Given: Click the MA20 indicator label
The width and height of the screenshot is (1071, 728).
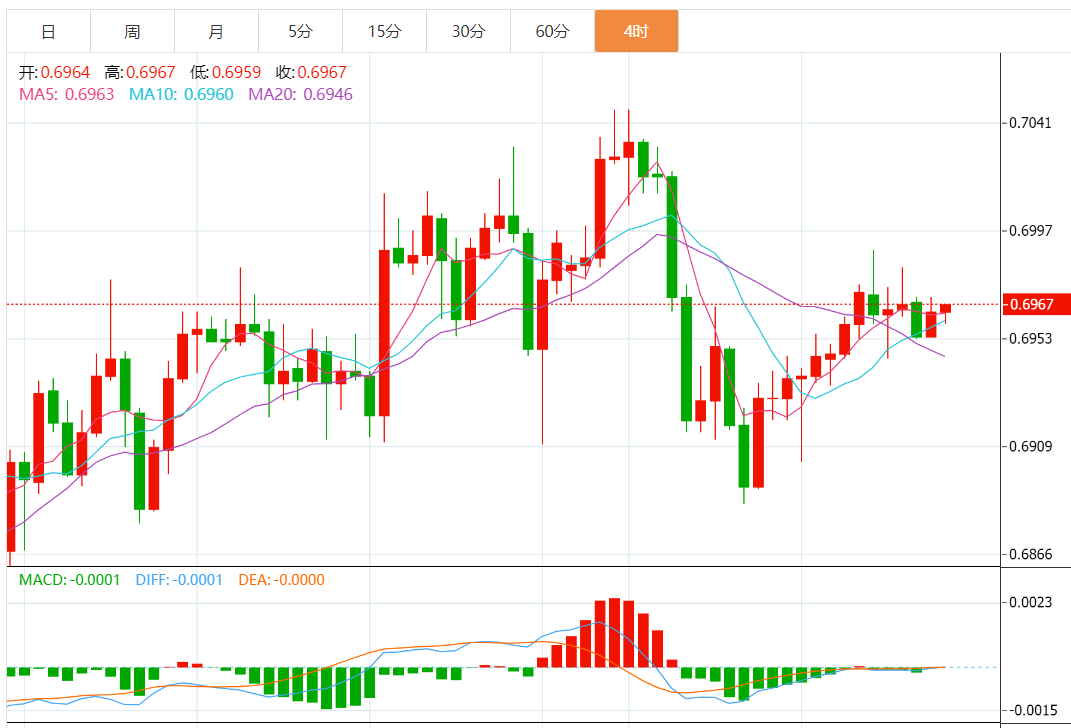Looking at the screenshot, I should click(300, 94).
